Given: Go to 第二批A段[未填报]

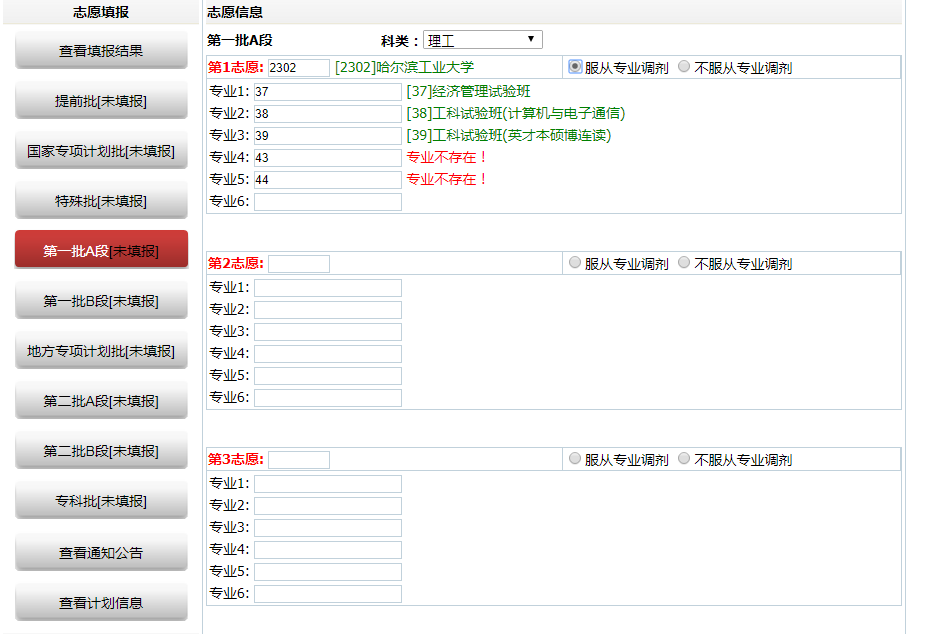Looking at the screenshot, I should click(x=101, y=401).
